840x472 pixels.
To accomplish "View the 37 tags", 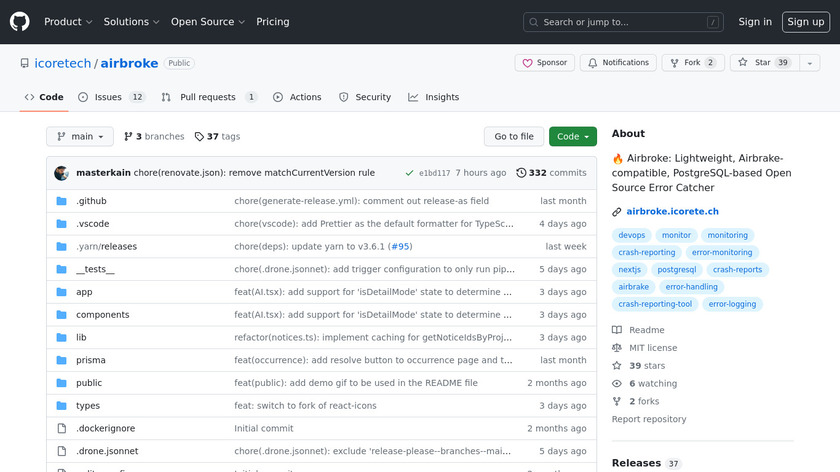I will (x=217, y=137).
